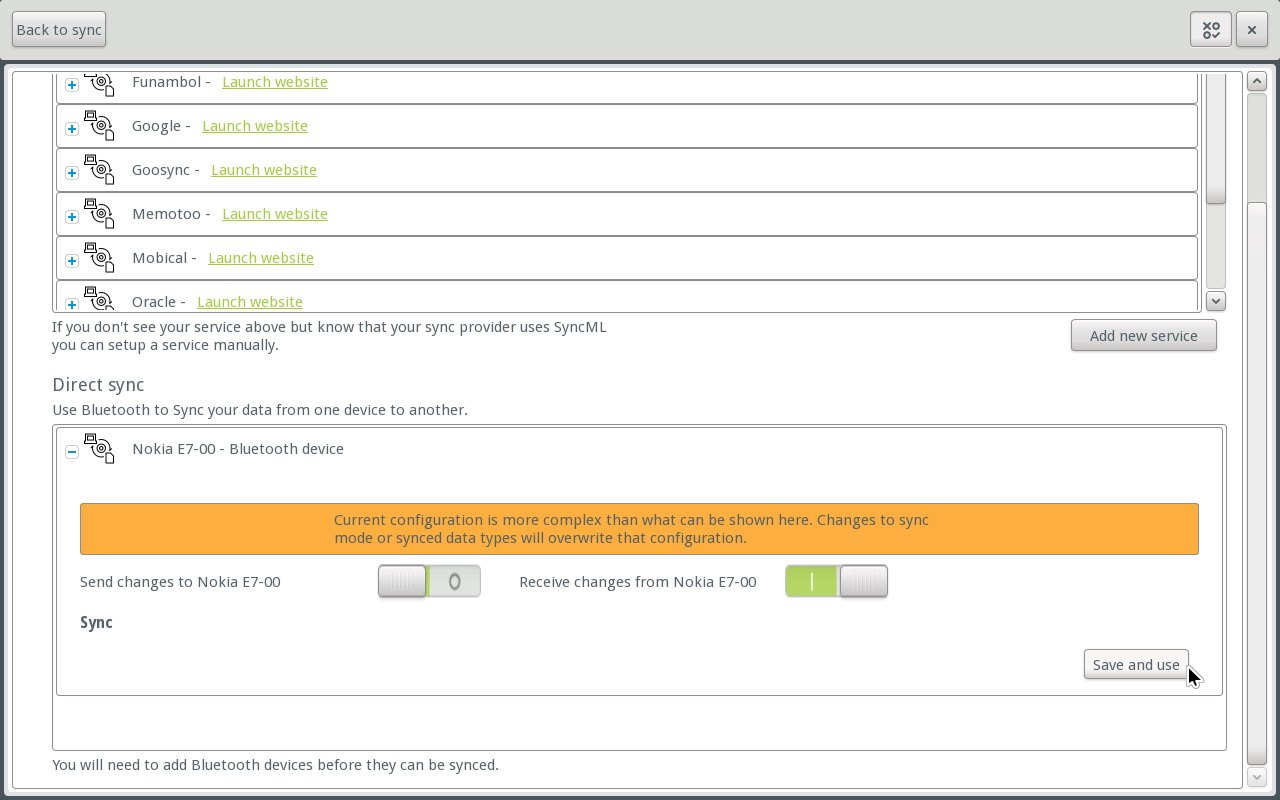Click the Google sync service icon
The height and width of the screenshot is (800, 1280).
[99, 125]
